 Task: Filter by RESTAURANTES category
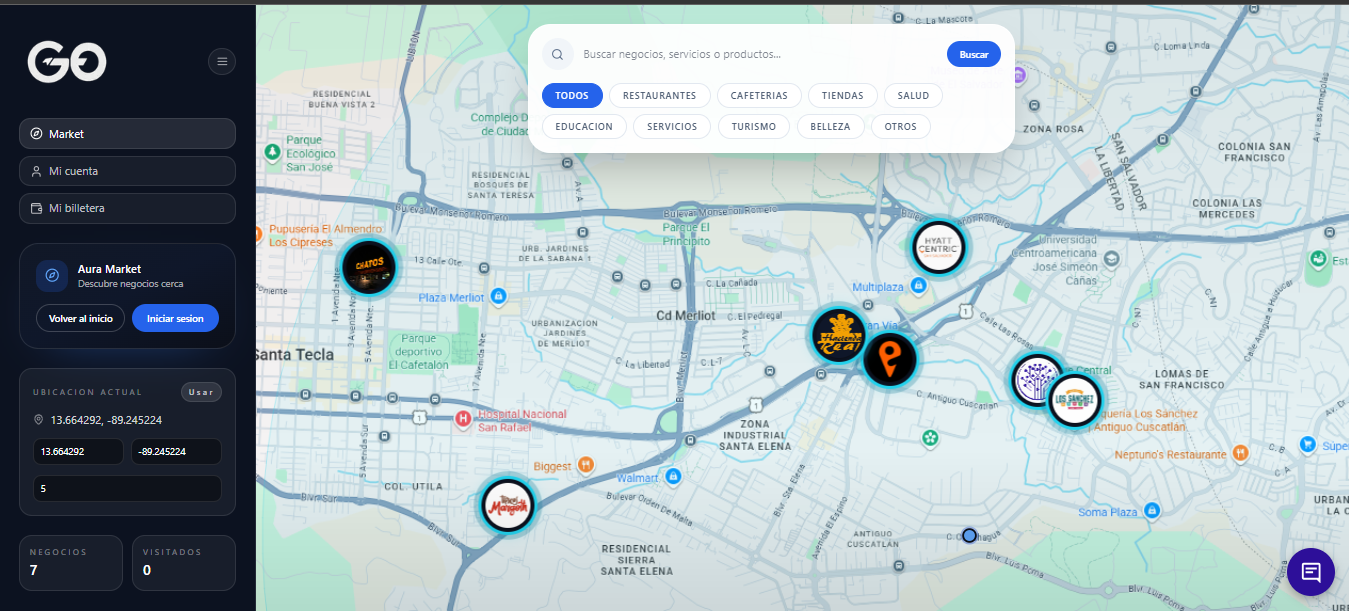(x=659, y=96)
